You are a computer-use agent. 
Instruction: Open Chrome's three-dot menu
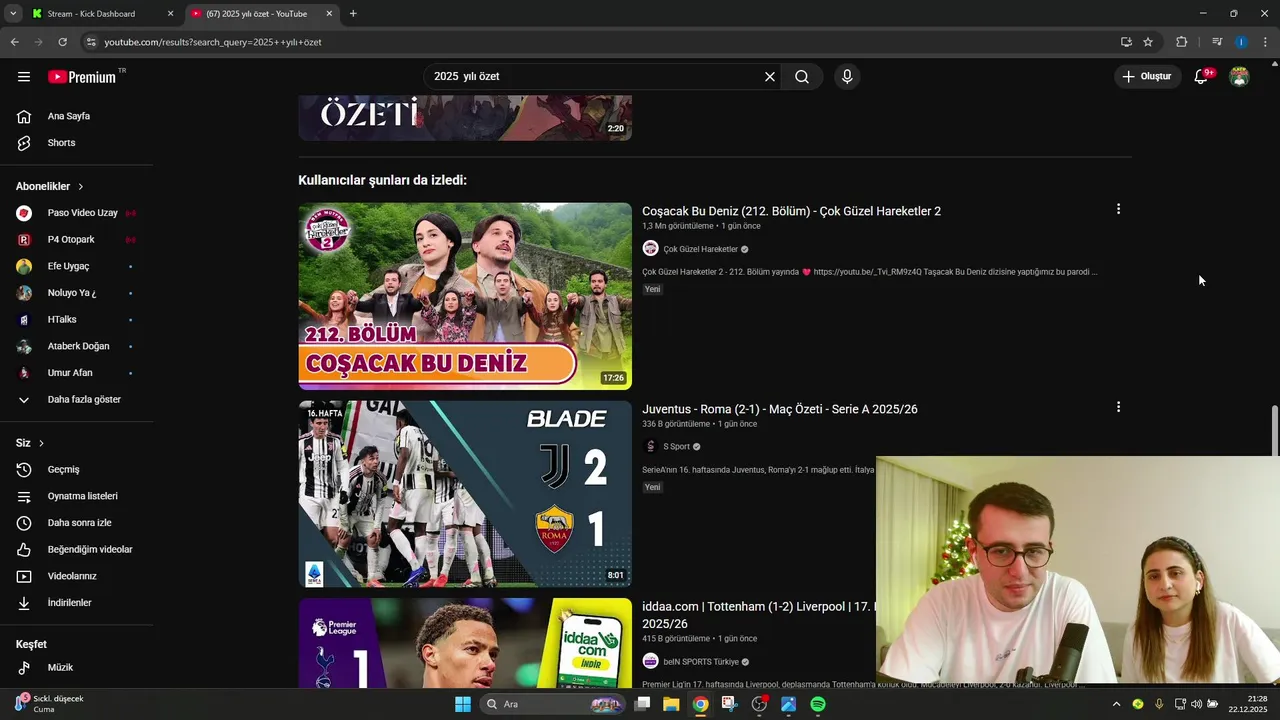(x=1266, y=42)
